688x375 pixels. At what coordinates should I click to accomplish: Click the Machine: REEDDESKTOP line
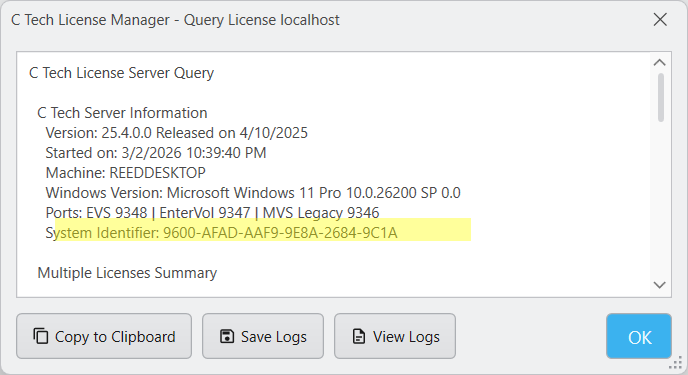coord(125,173)
